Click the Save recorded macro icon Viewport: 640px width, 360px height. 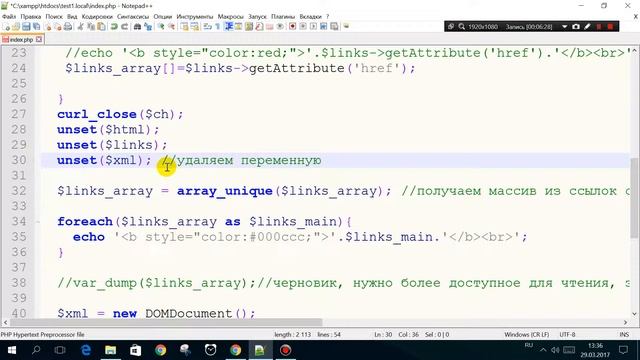coord(334,27)
